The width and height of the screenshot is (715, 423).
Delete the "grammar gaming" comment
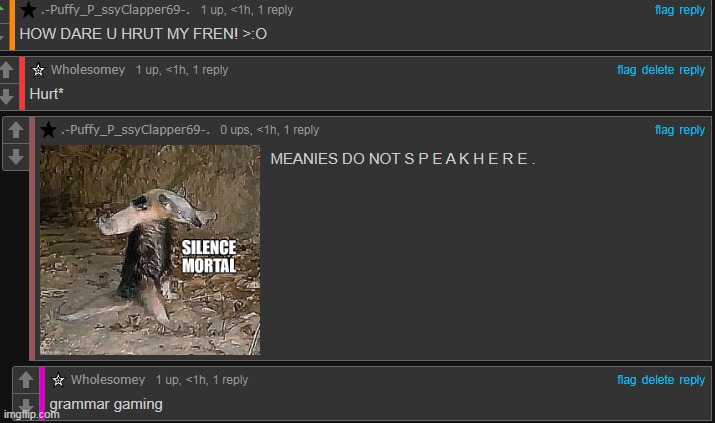[657, 380]
